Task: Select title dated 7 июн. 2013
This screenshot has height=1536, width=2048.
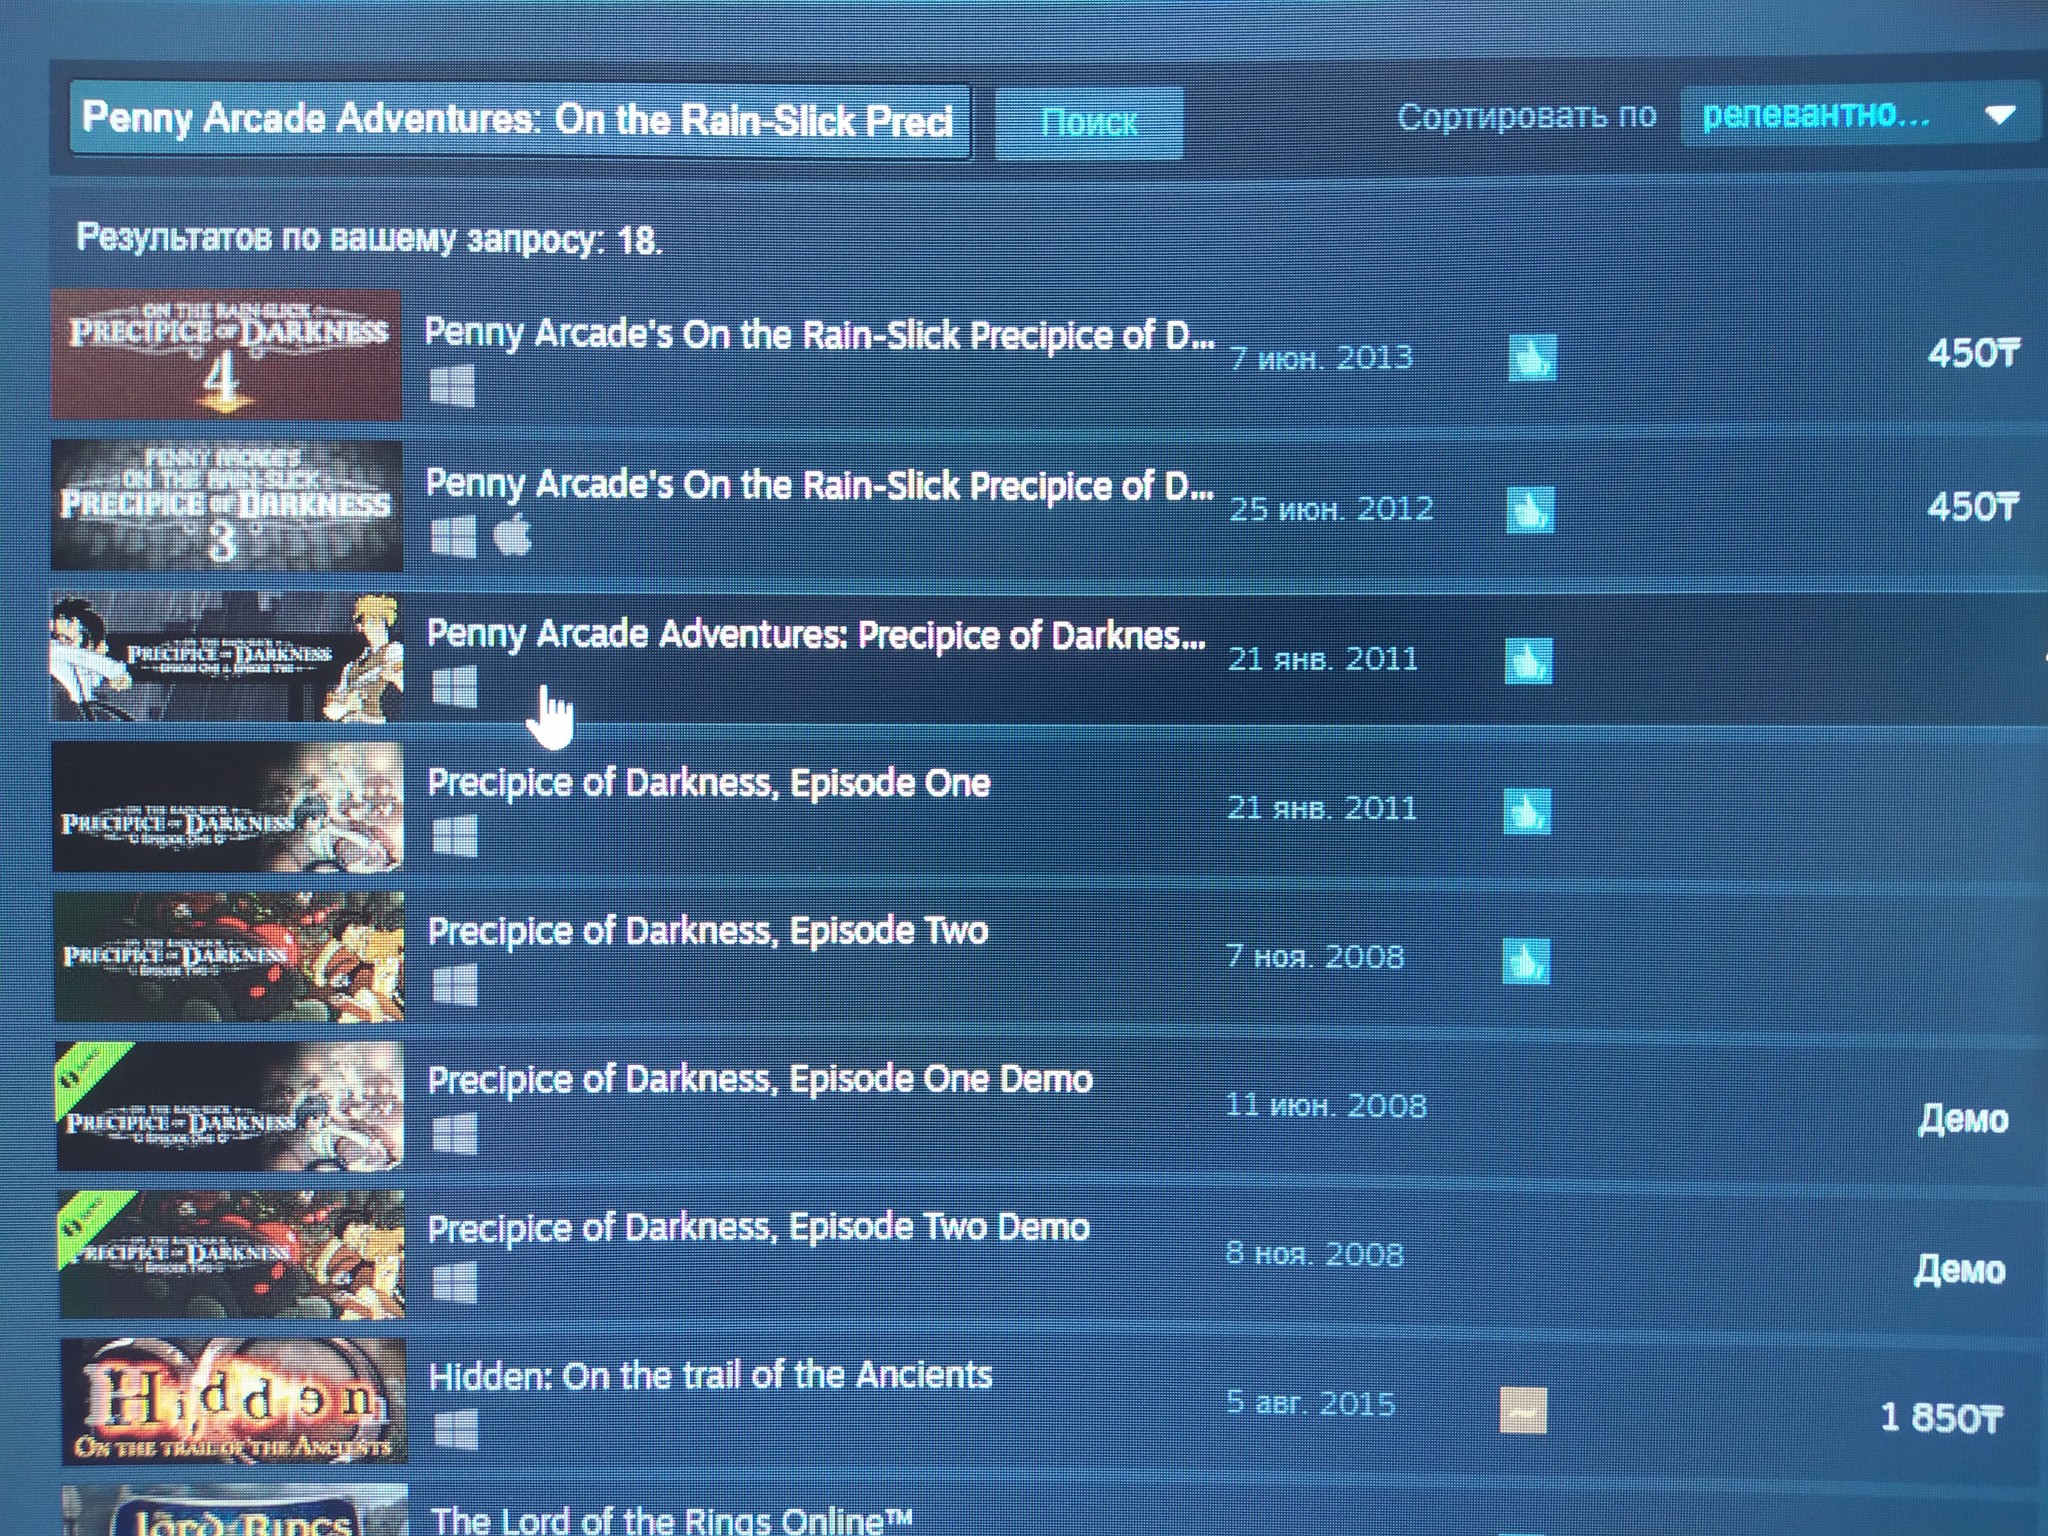Action: click(x=819, y=335)
